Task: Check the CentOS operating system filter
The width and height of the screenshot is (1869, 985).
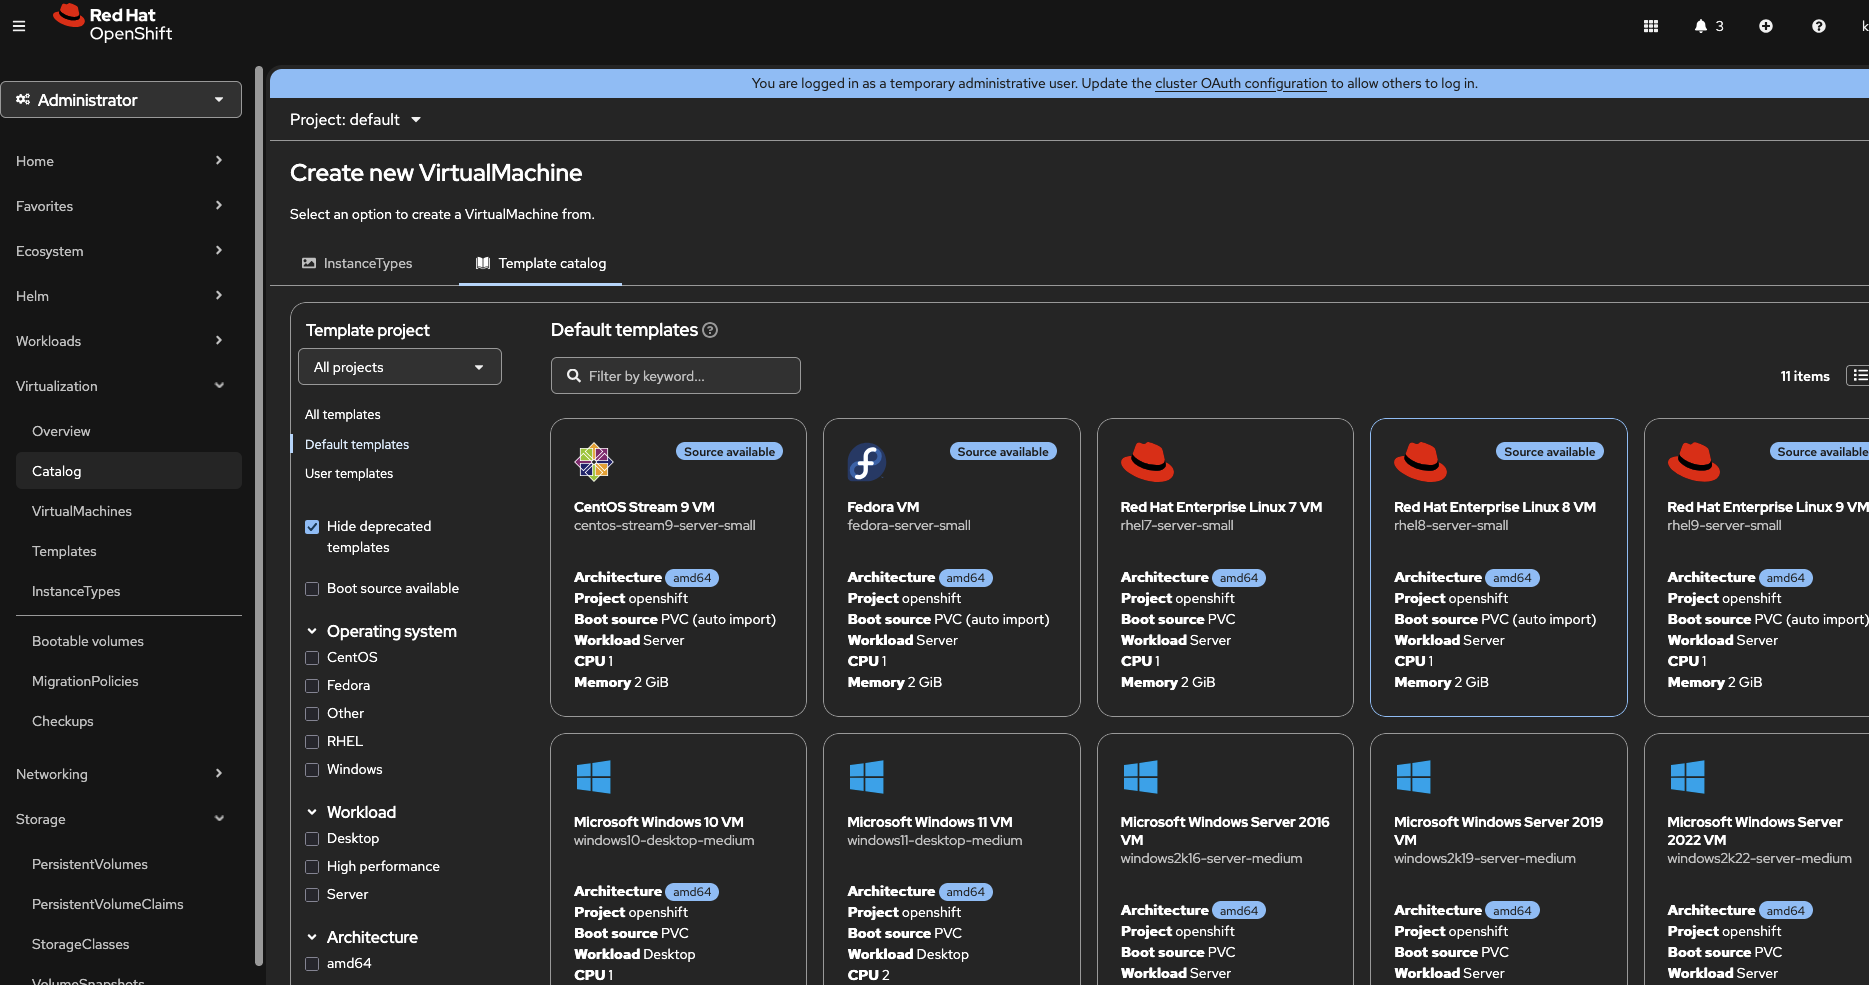Action: point(312,658)
